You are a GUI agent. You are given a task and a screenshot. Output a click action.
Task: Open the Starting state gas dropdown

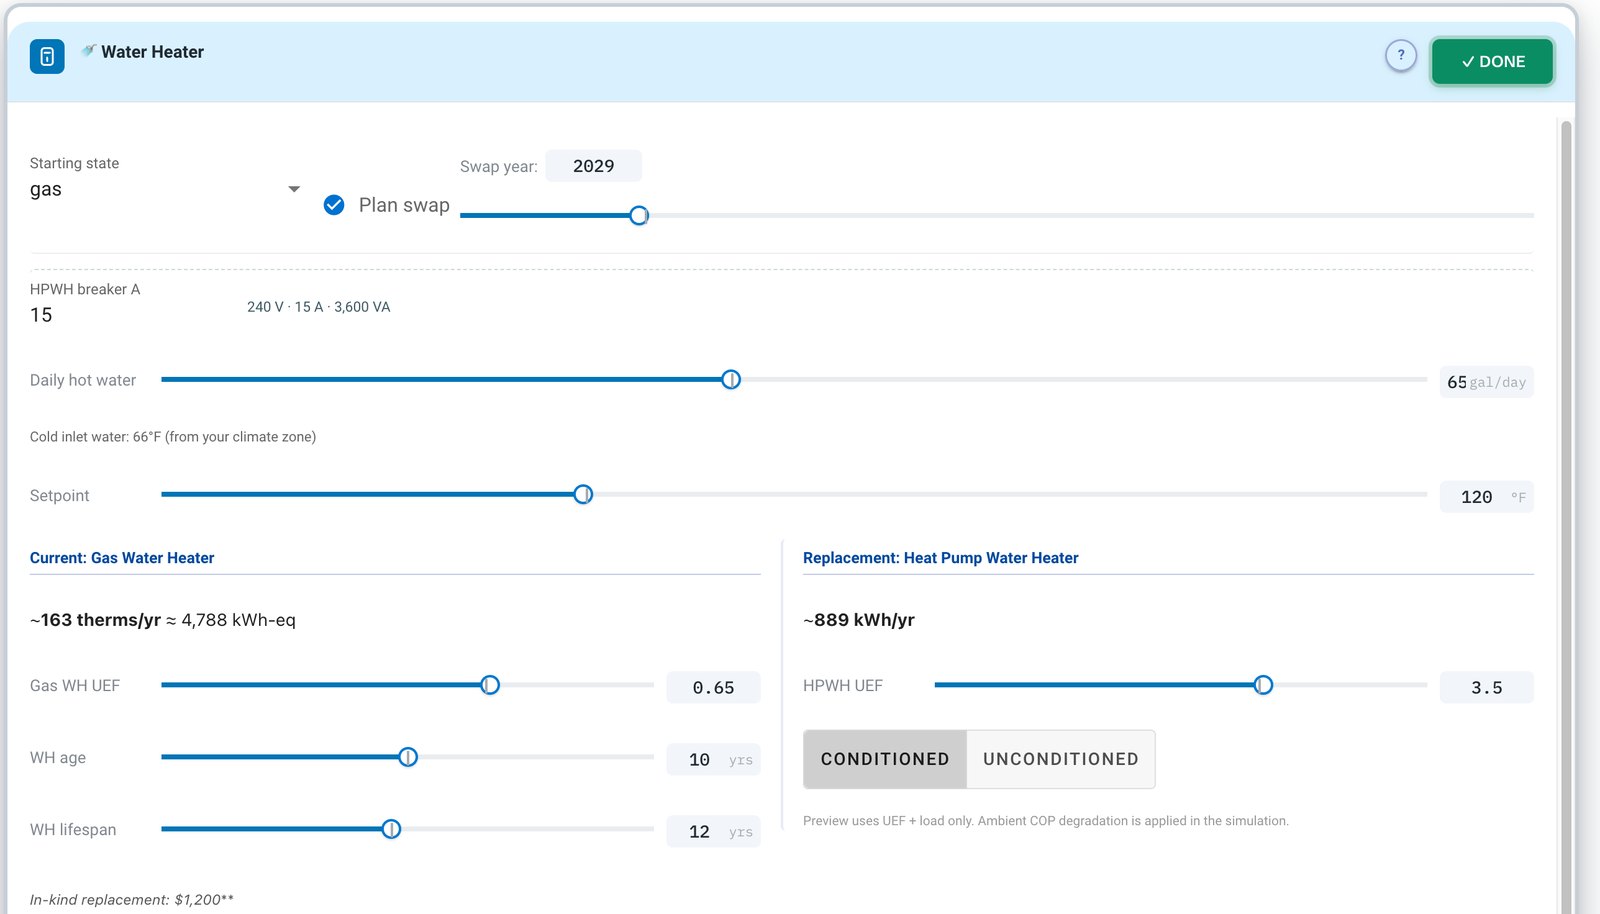coord(165,189)
